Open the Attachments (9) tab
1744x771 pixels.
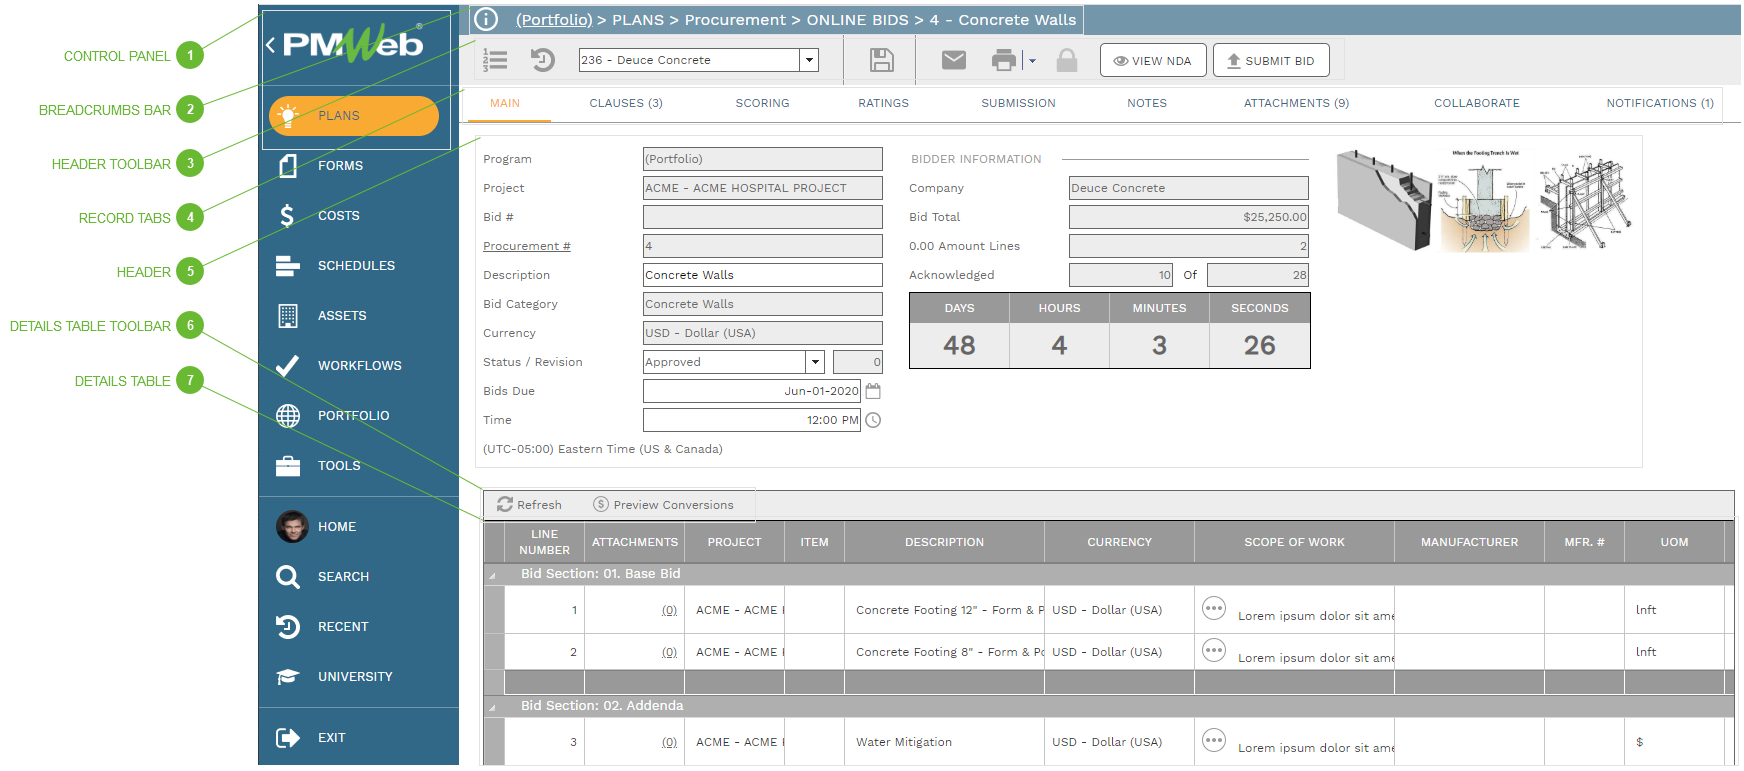pos(1295,103)
